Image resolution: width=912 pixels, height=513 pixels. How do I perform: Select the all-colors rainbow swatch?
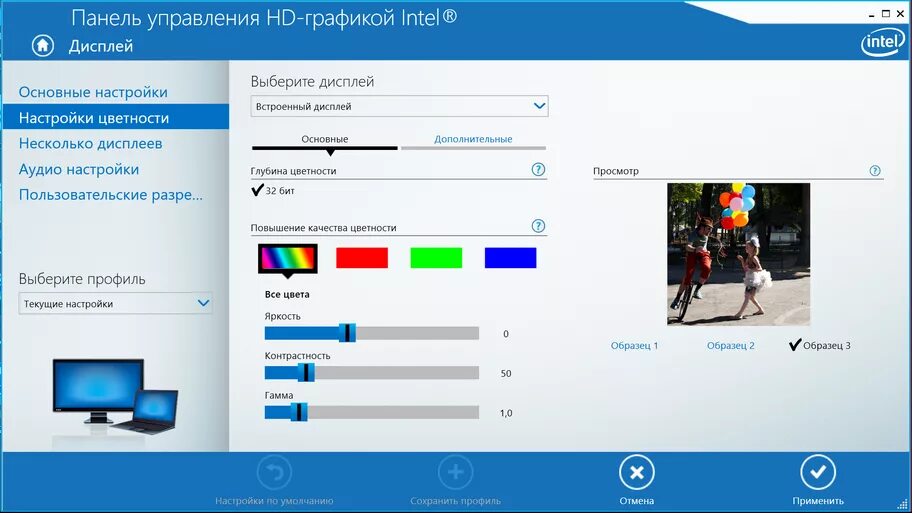click(287, 258)
